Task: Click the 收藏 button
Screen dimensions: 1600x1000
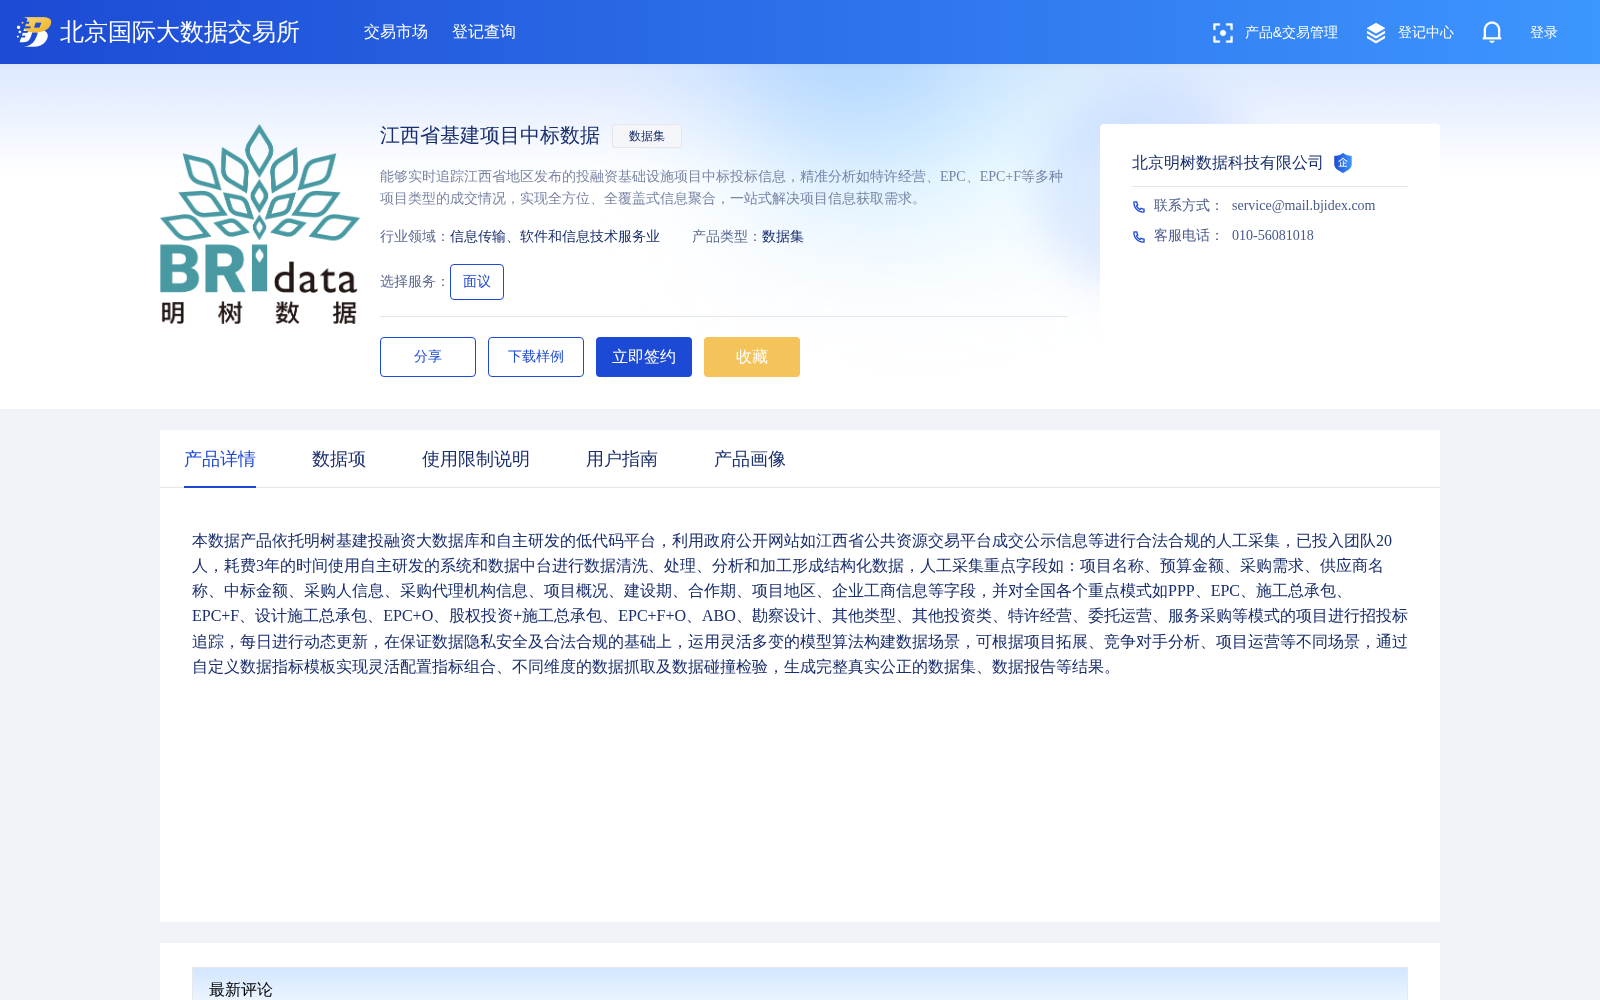Action: point(752,357)
